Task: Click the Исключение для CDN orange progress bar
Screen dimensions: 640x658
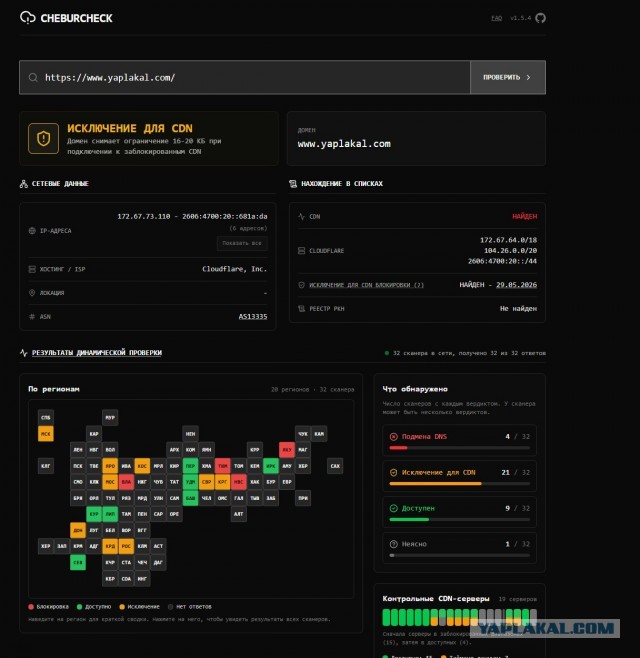Action: (x=460, y=483)
